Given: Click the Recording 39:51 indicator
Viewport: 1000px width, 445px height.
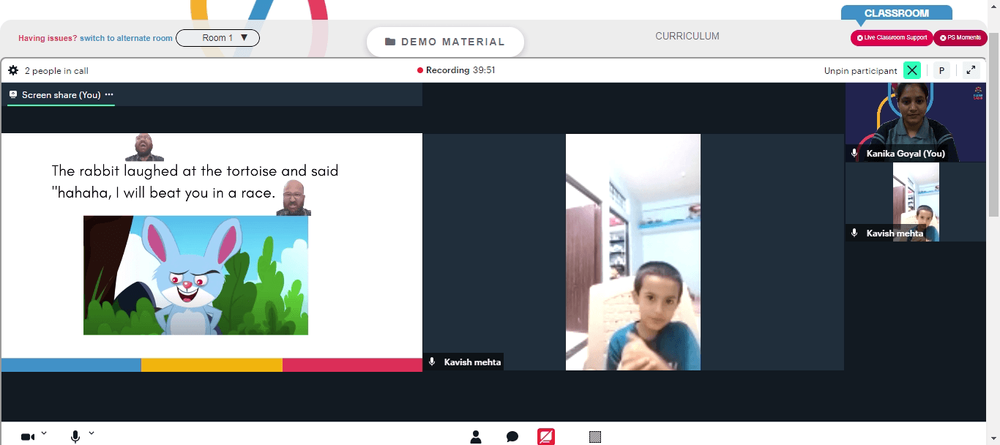Looking at the screenshot, I should [x=456, y=70].
